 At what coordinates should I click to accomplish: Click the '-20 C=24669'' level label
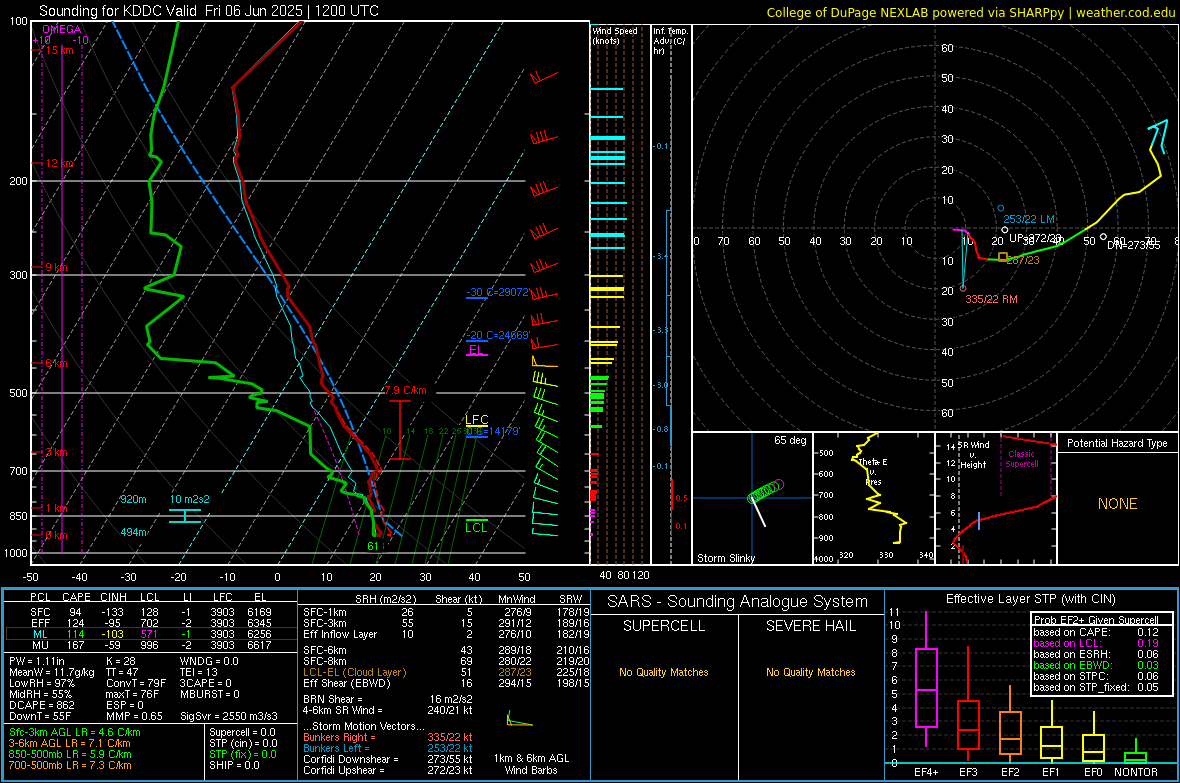(497, 335)
